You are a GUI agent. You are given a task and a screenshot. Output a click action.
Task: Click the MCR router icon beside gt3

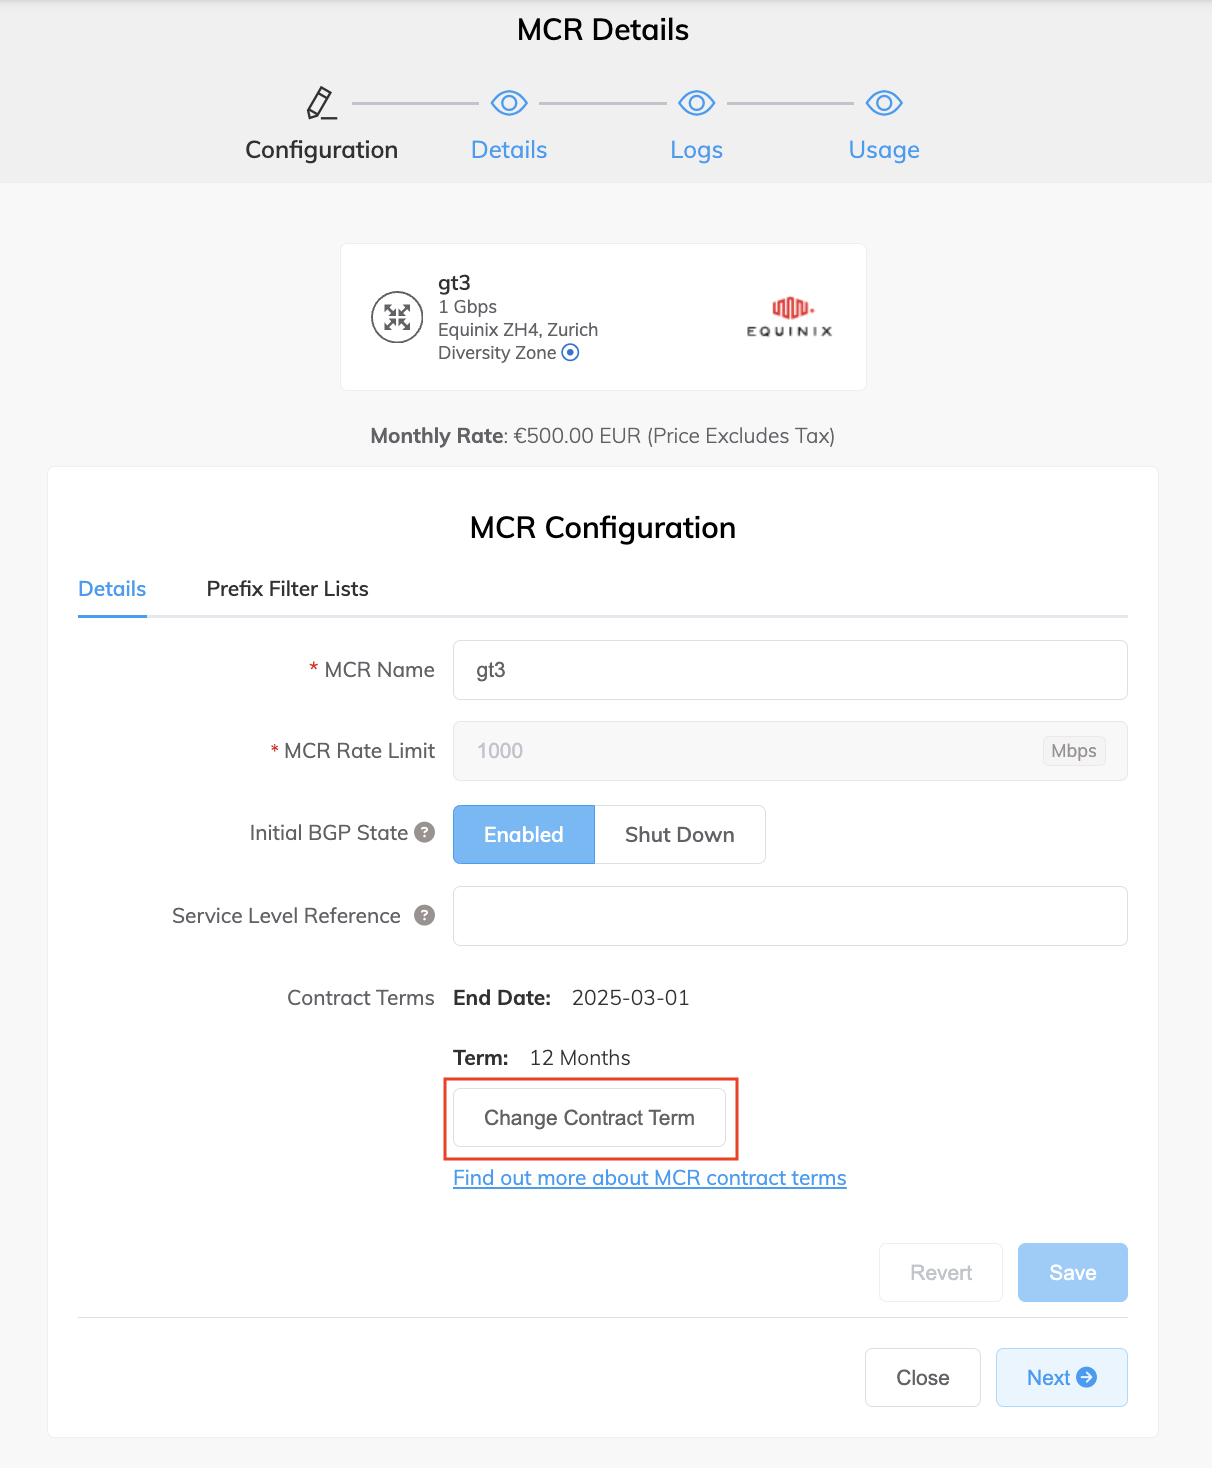click(397, 317)
